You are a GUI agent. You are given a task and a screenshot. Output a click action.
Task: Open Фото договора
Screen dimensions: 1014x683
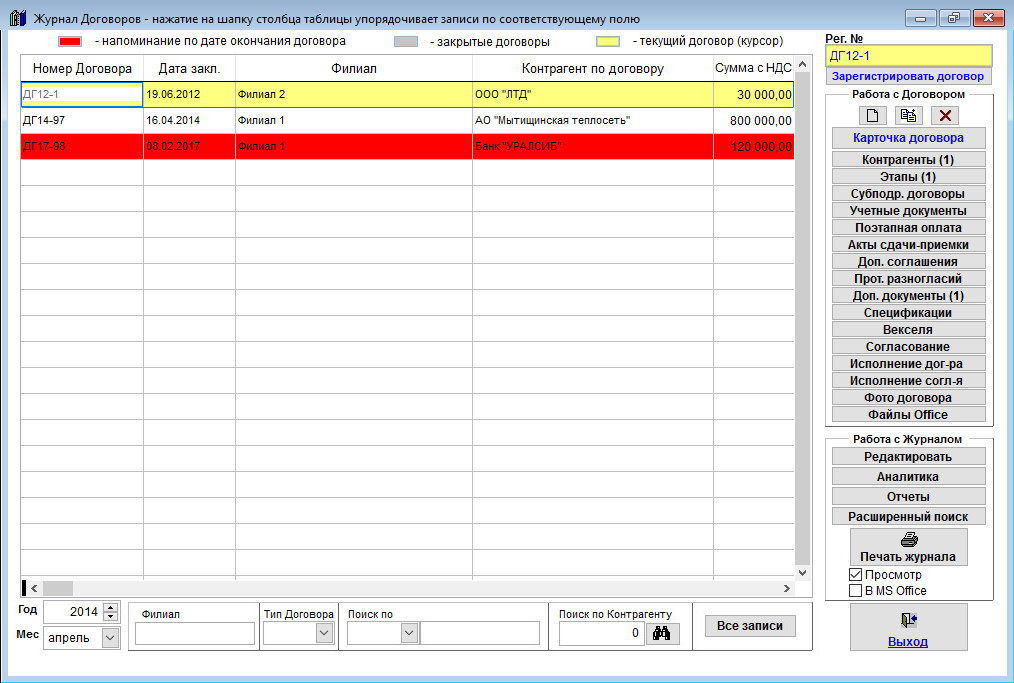point(909,398)
